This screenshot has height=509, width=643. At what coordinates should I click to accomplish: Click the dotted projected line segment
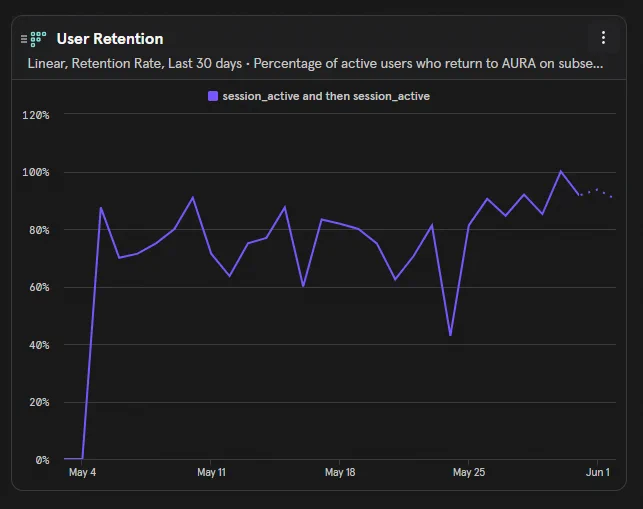coord(596,192)
